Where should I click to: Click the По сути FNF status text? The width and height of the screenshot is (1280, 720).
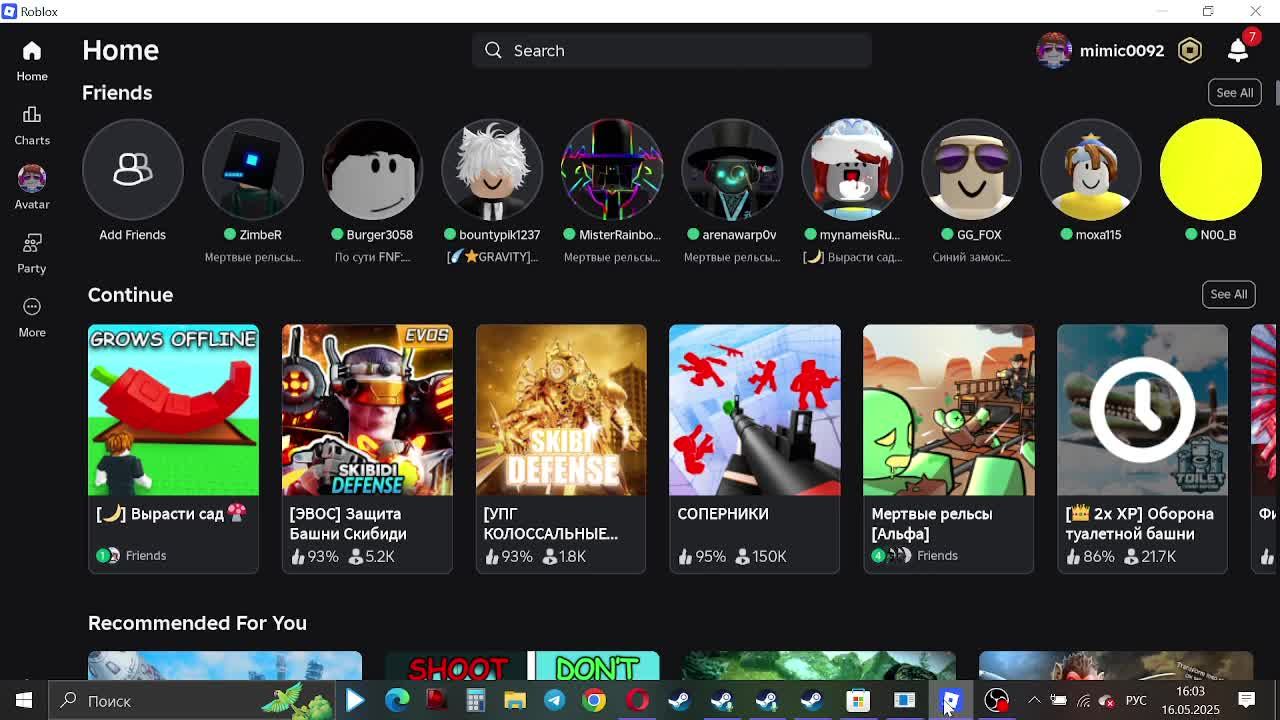[373, 257]
